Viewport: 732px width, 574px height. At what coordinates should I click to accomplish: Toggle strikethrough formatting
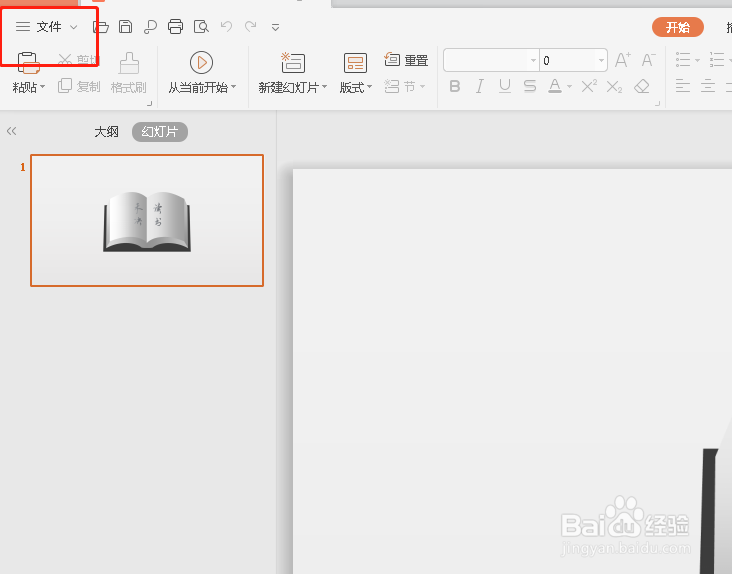point(530,86)
